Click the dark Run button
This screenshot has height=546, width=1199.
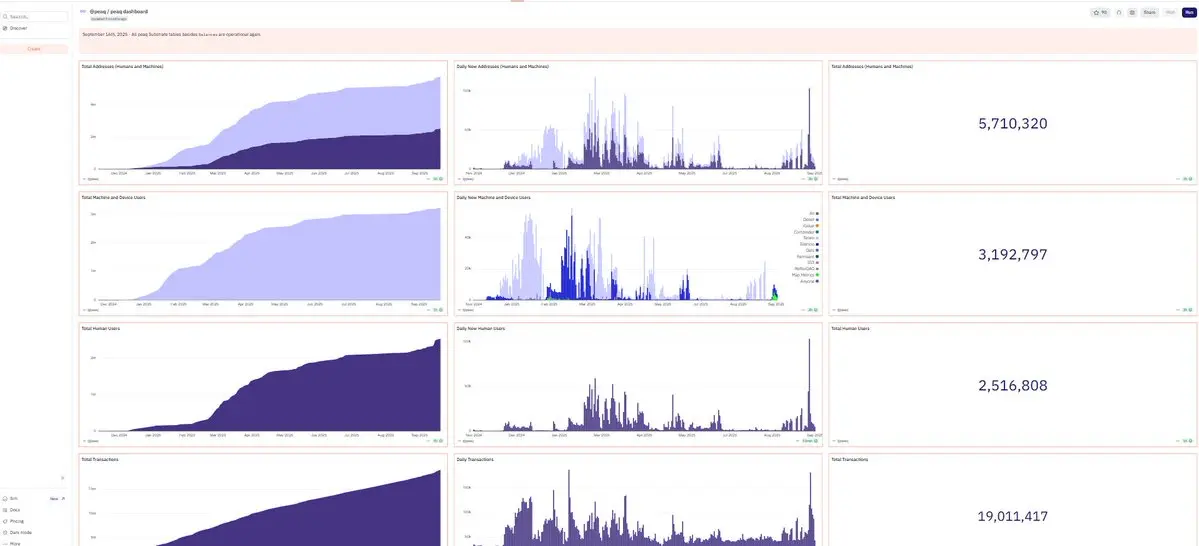[x=1189, y=12]
